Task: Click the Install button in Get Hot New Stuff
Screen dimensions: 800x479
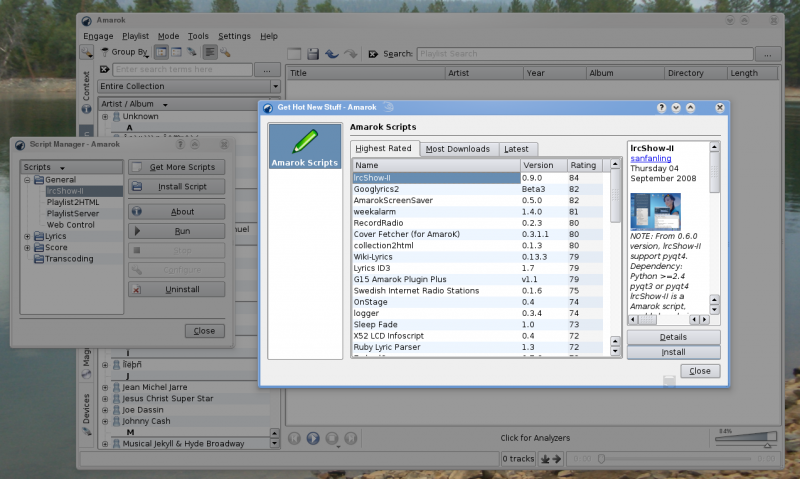Action: coord(673,352)
